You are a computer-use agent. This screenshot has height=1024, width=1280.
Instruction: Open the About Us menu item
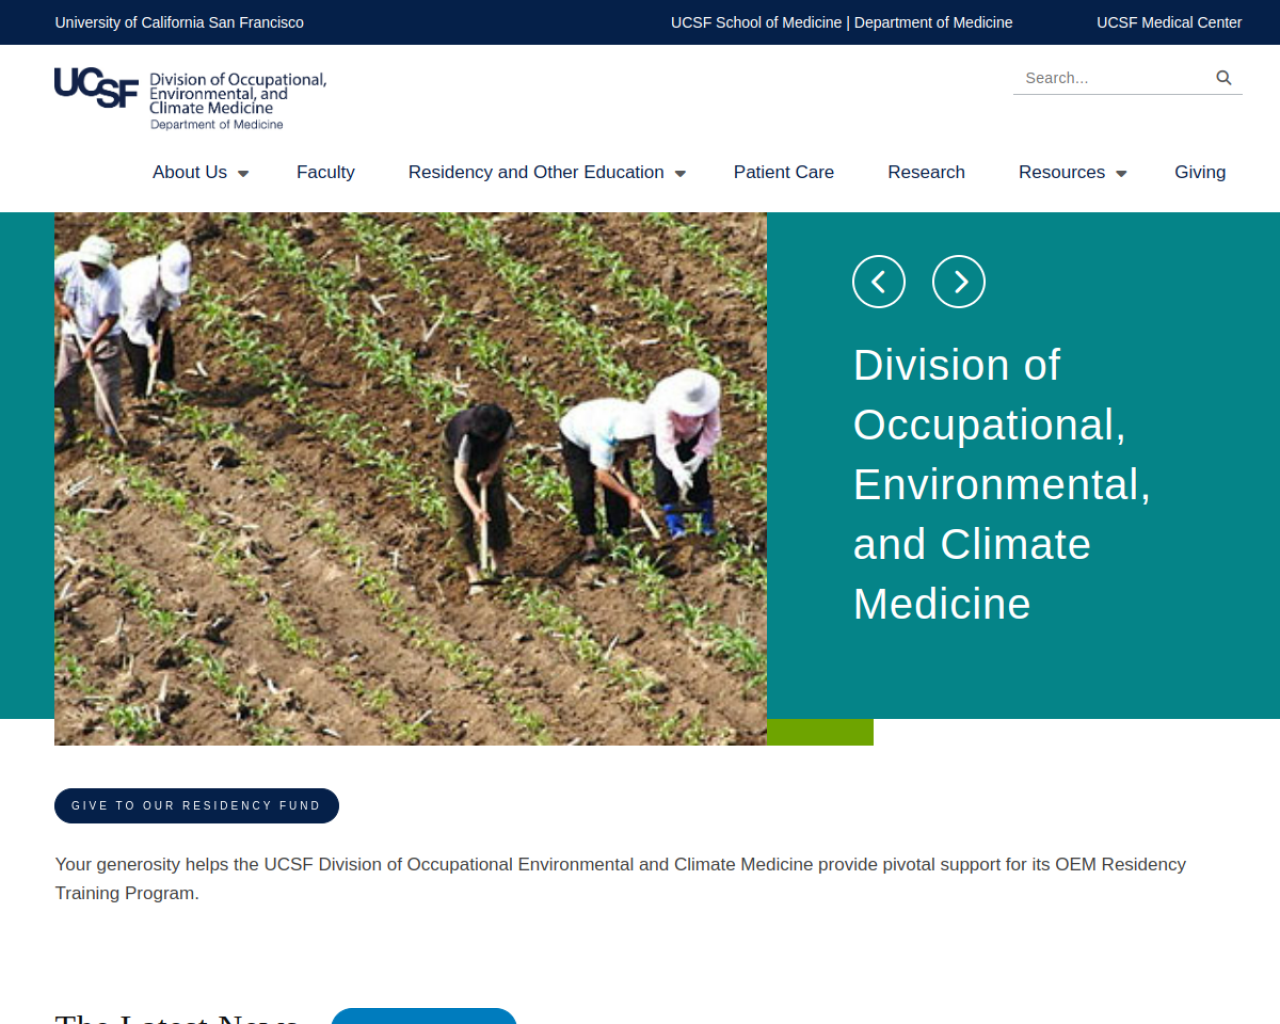pyautogui.click(x=190, y=172)
